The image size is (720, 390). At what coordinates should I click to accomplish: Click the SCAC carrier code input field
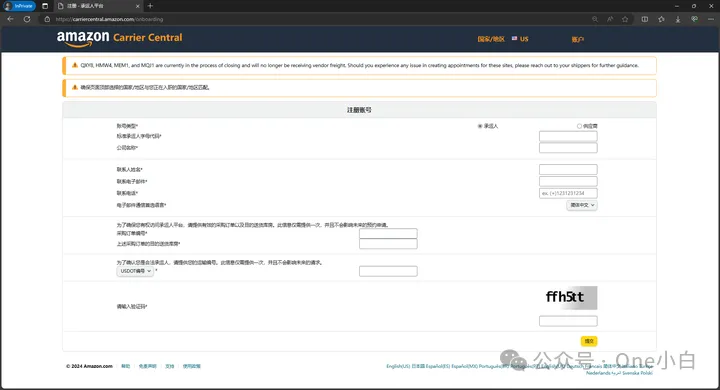click(568, 136)
